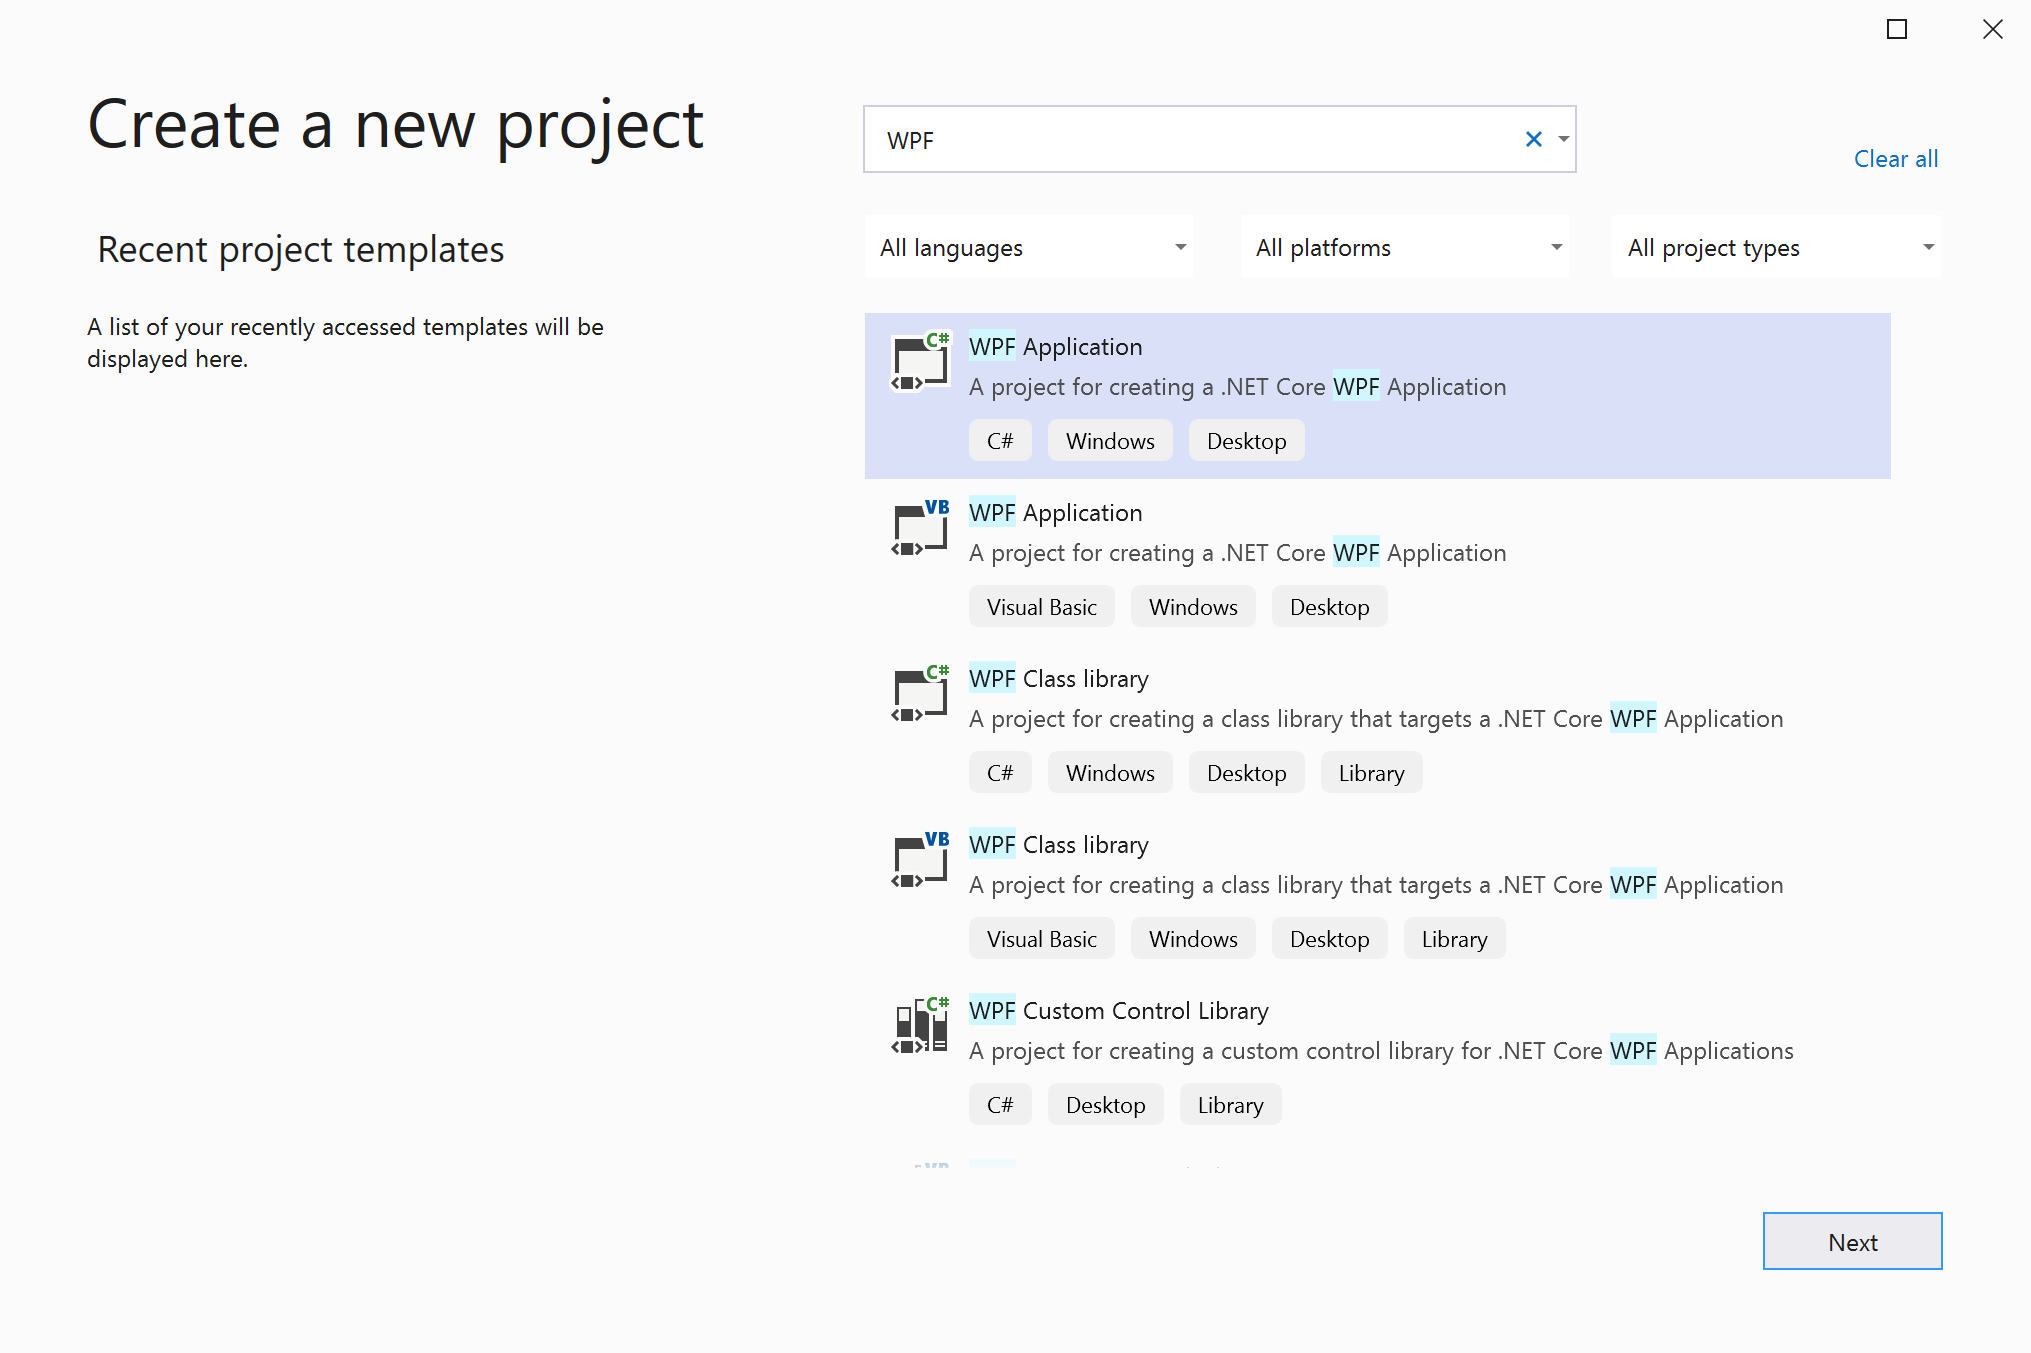Open the All project types dropdown
The image size is (2031, 1353).
(x=1776, y=246)
